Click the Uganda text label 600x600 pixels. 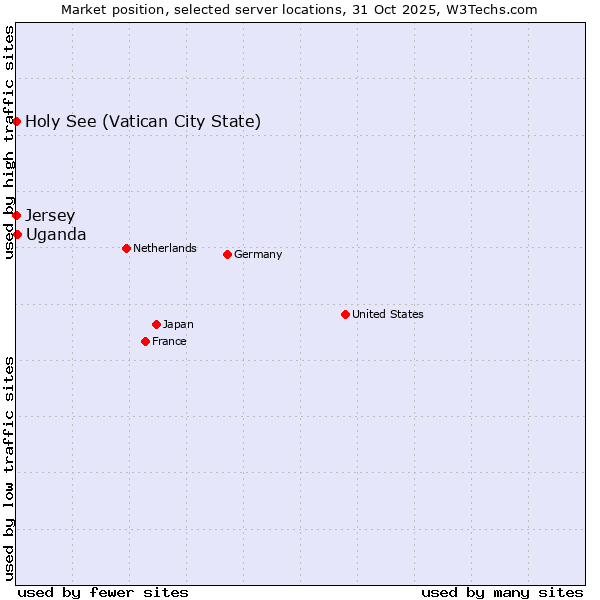56,234
